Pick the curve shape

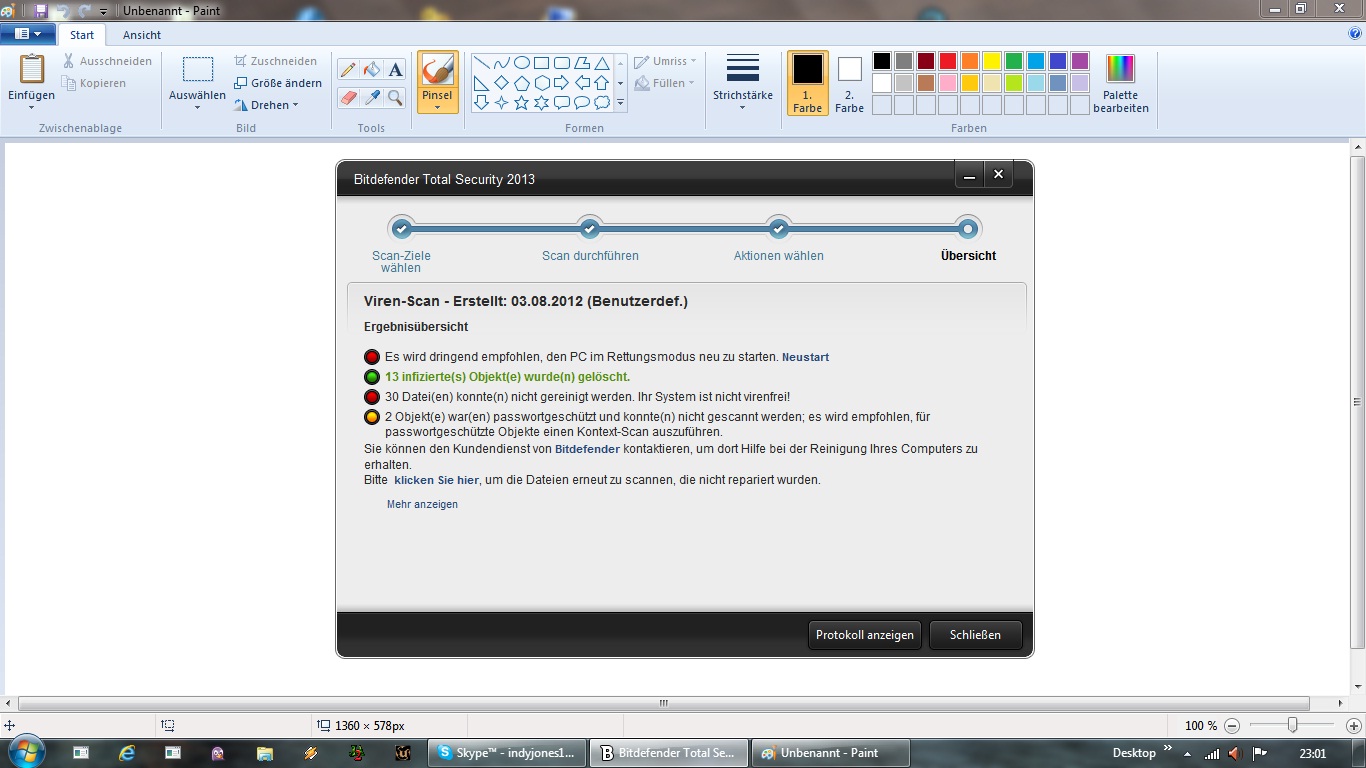501,63
